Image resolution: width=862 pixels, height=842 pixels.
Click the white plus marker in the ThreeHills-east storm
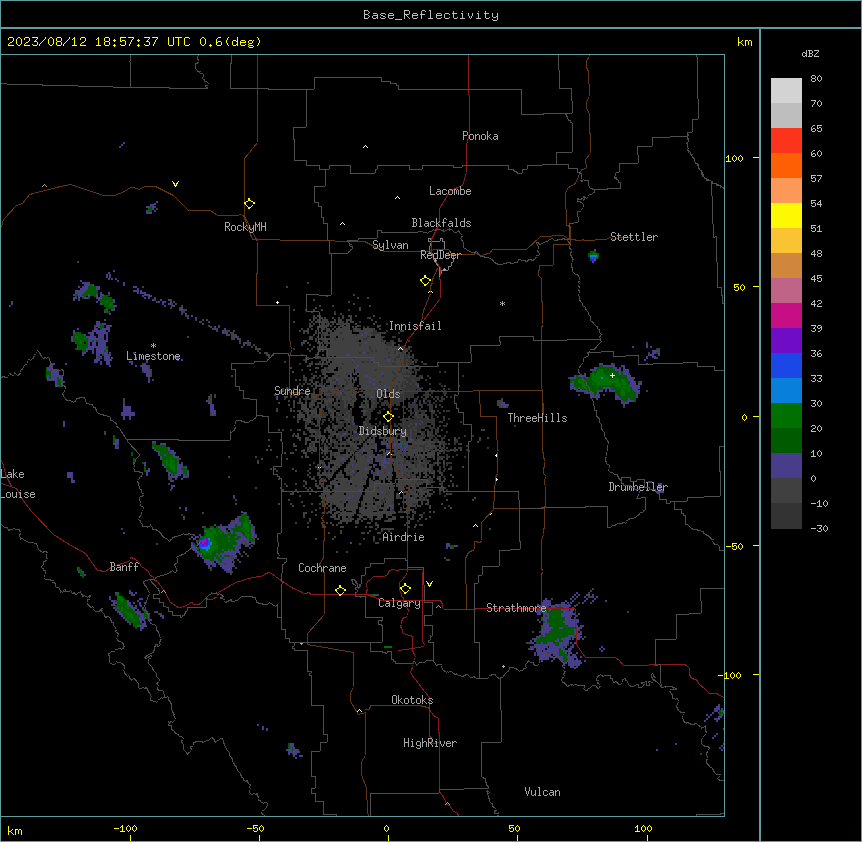click(612, 375)
